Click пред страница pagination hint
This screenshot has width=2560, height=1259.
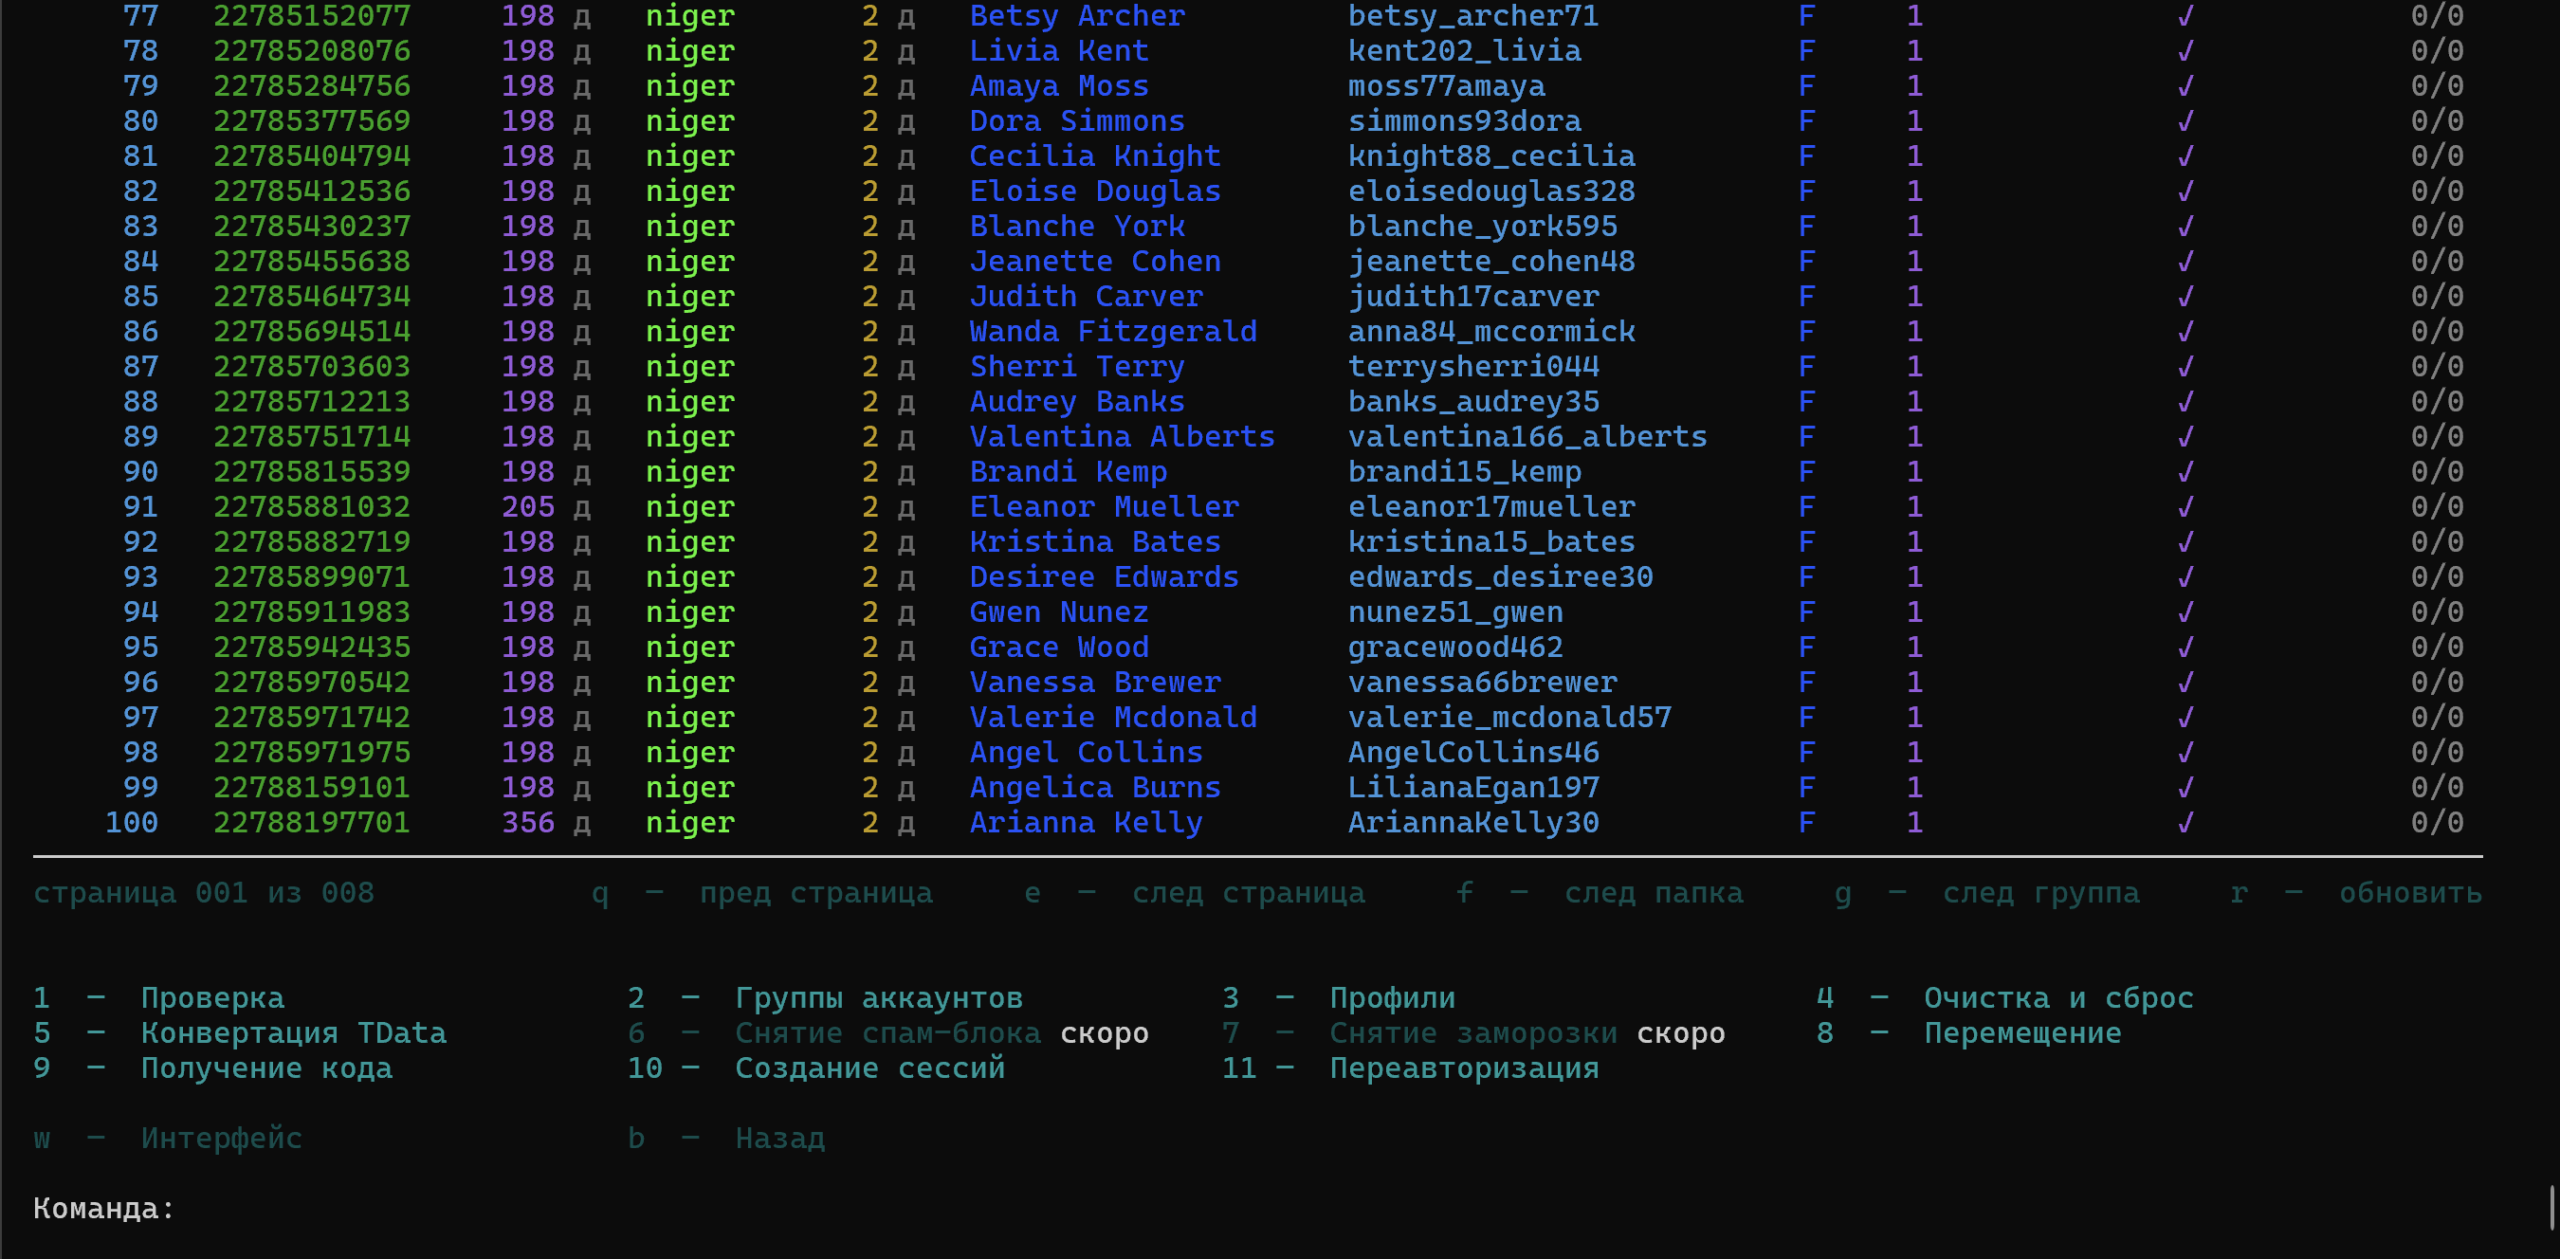[816, 893]
